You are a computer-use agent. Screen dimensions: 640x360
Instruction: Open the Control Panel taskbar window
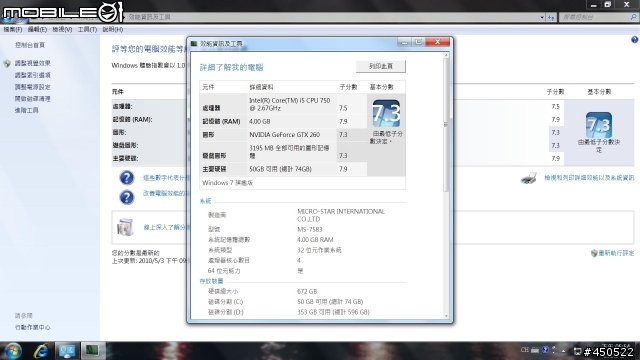[x=67, y=351]
